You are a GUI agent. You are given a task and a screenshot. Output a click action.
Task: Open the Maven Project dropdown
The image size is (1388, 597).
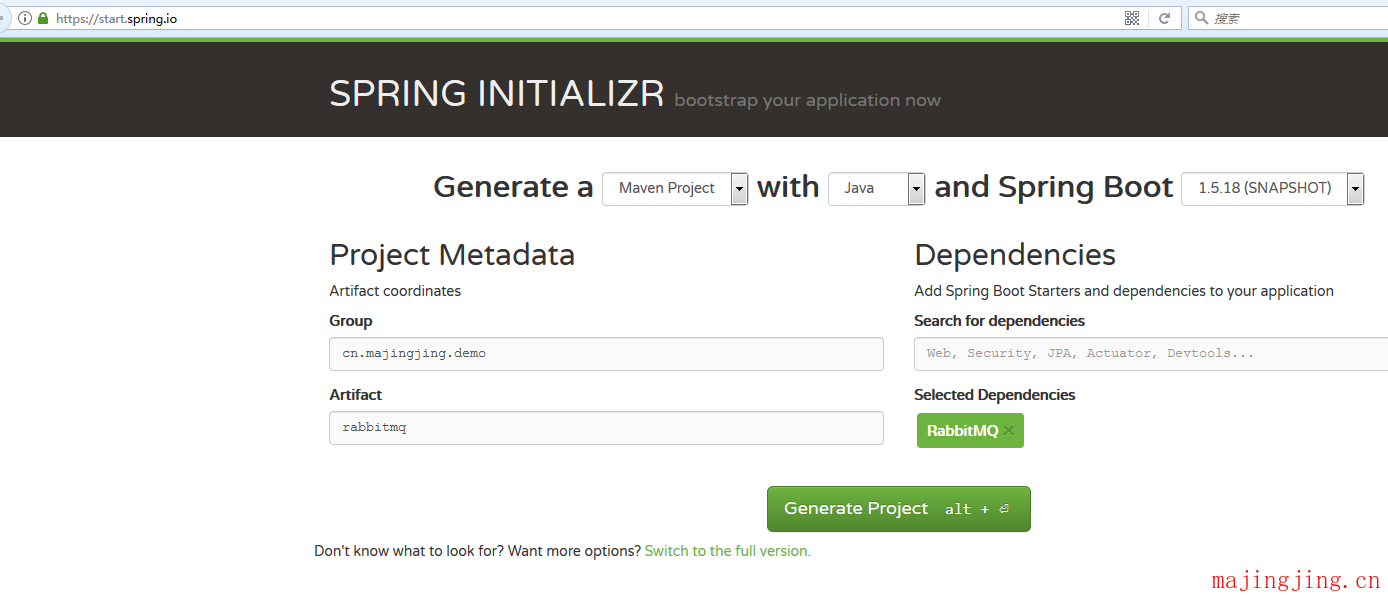tap(675, 188)
